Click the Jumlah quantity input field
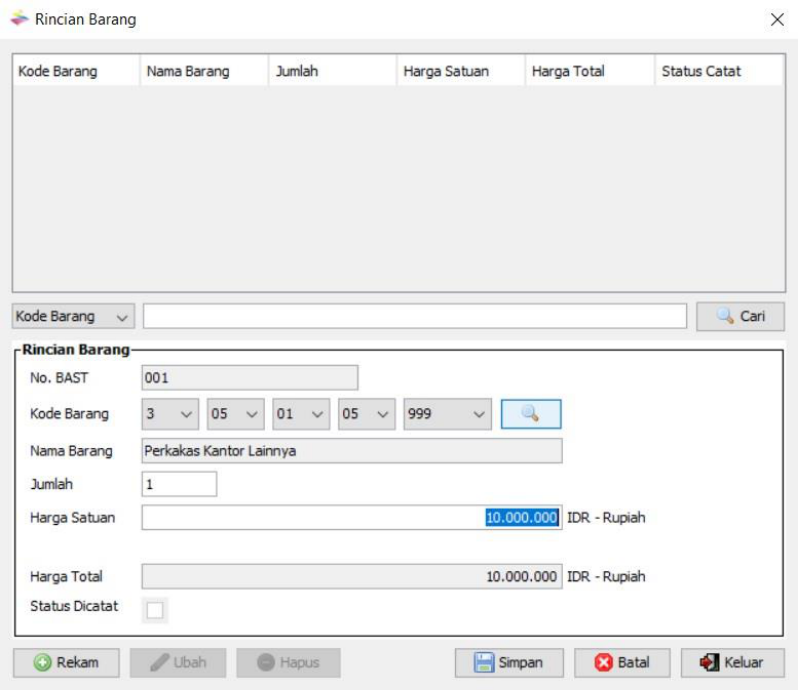798x690 pixels. pos(179,484)
